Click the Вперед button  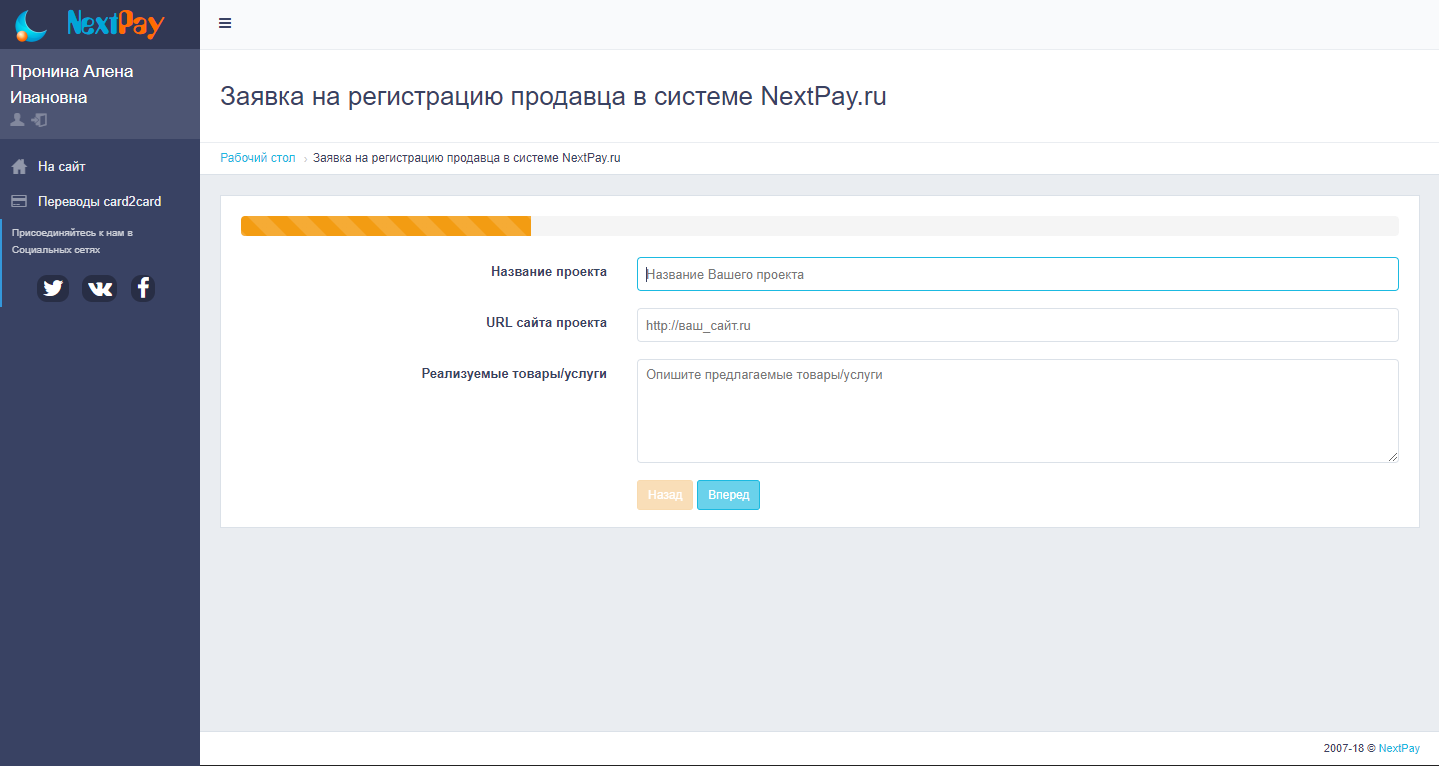(728, 494)
